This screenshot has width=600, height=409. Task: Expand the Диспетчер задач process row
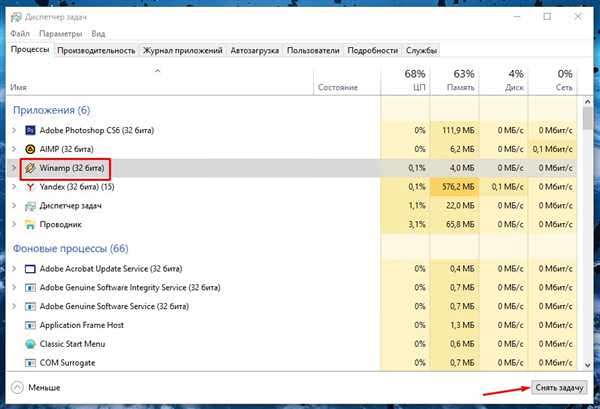click(x=14, y=206)
